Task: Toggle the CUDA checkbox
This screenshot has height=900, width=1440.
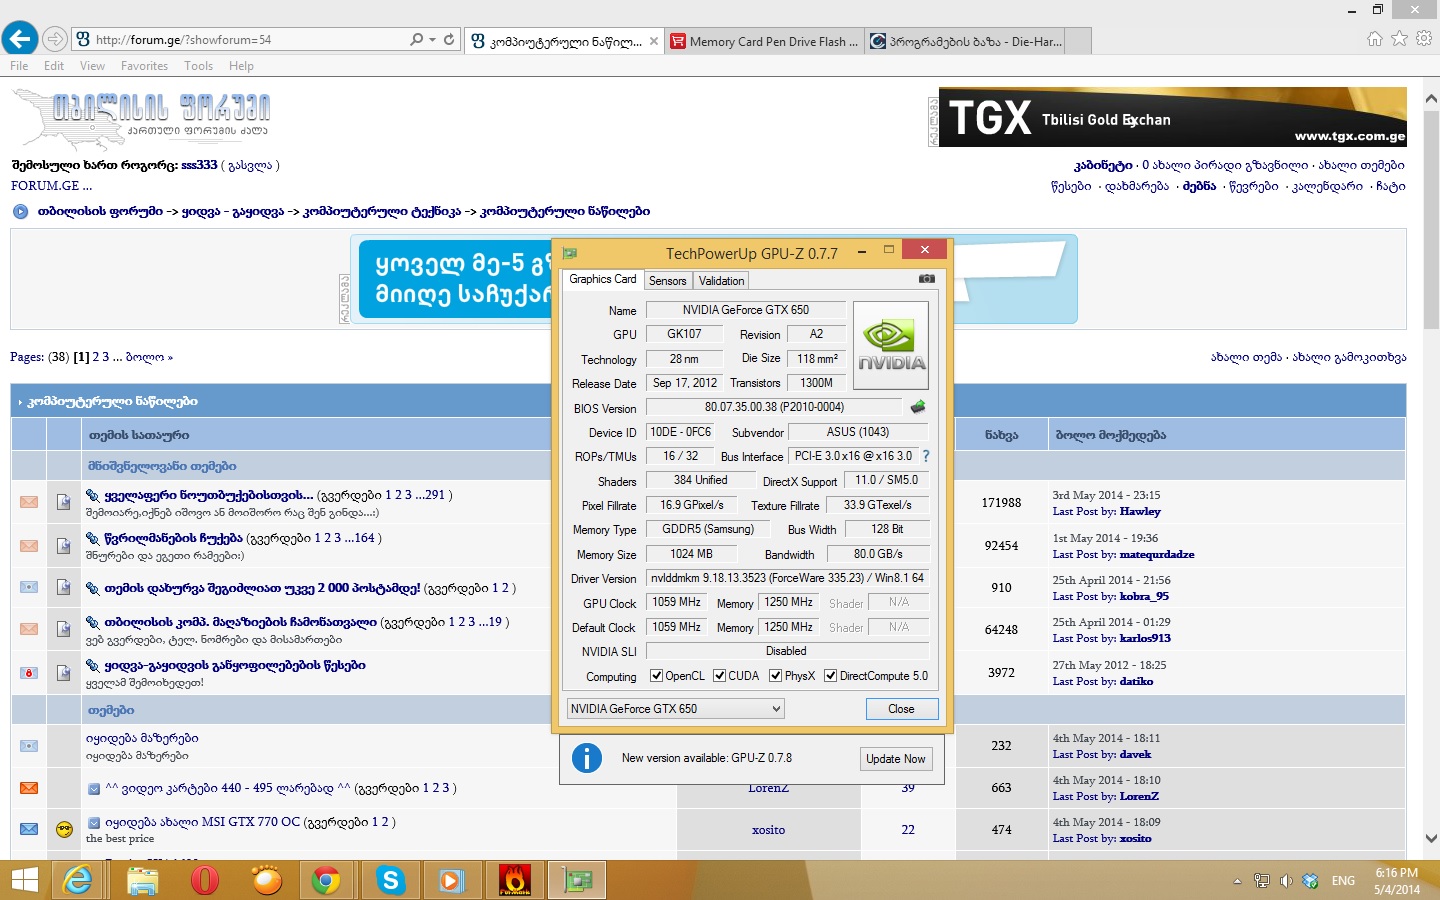Action: (719, 676)
